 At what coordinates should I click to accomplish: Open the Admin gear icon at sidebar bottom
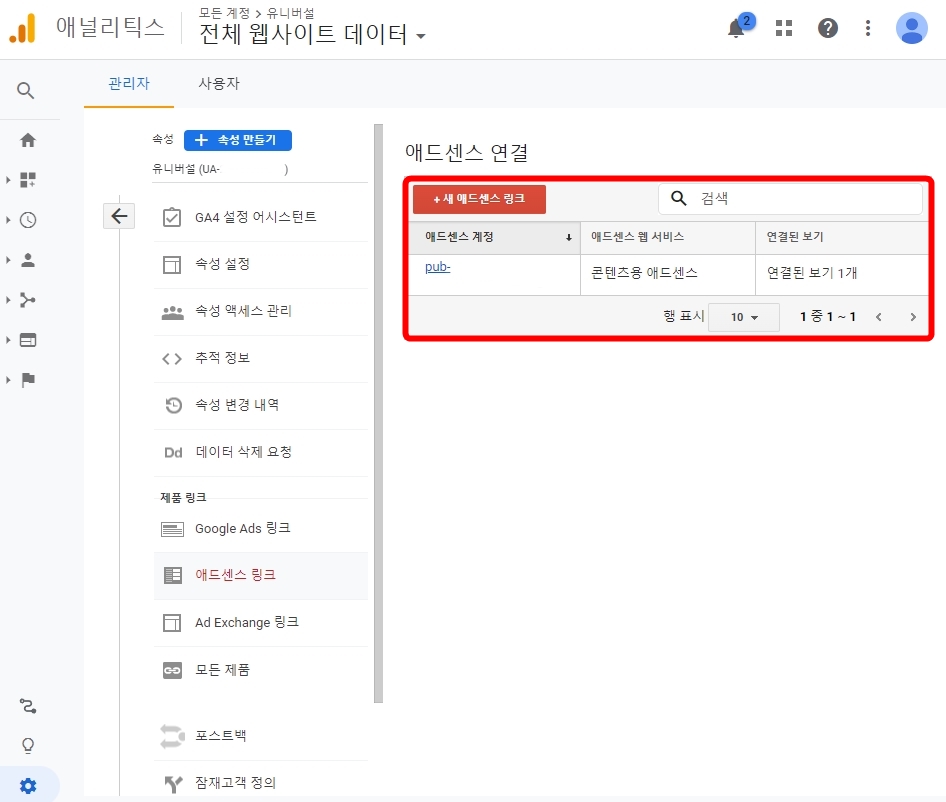(x=27, y=785)
